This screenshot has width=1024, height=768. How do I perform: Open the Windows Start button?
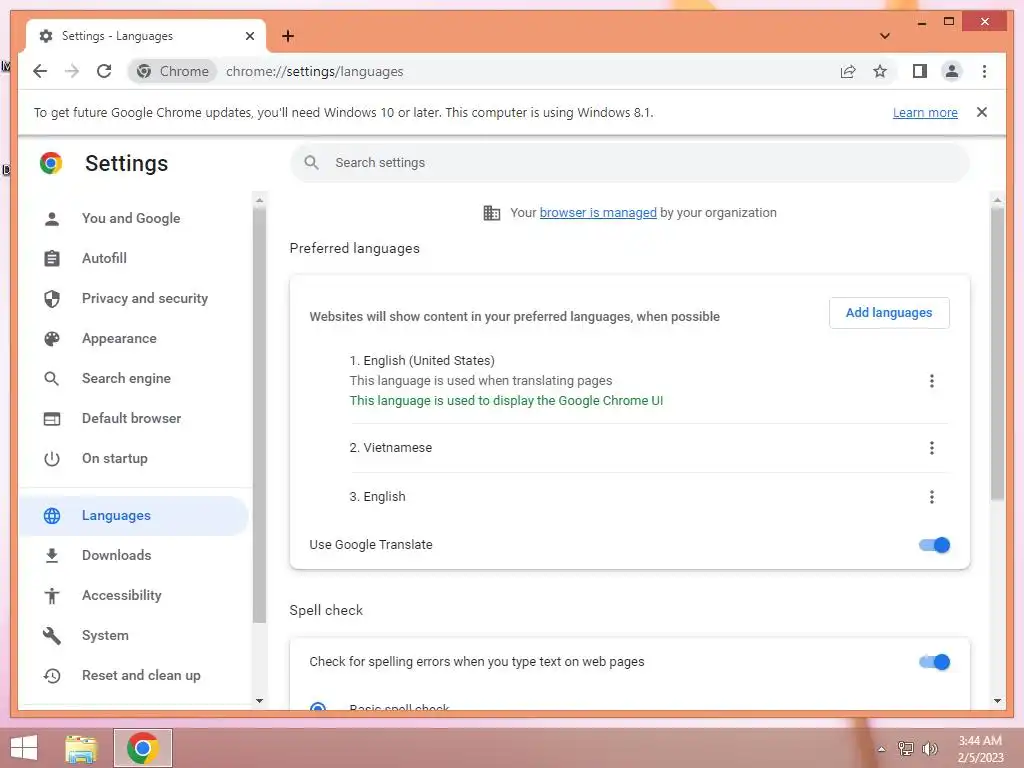tap(24, 748)
